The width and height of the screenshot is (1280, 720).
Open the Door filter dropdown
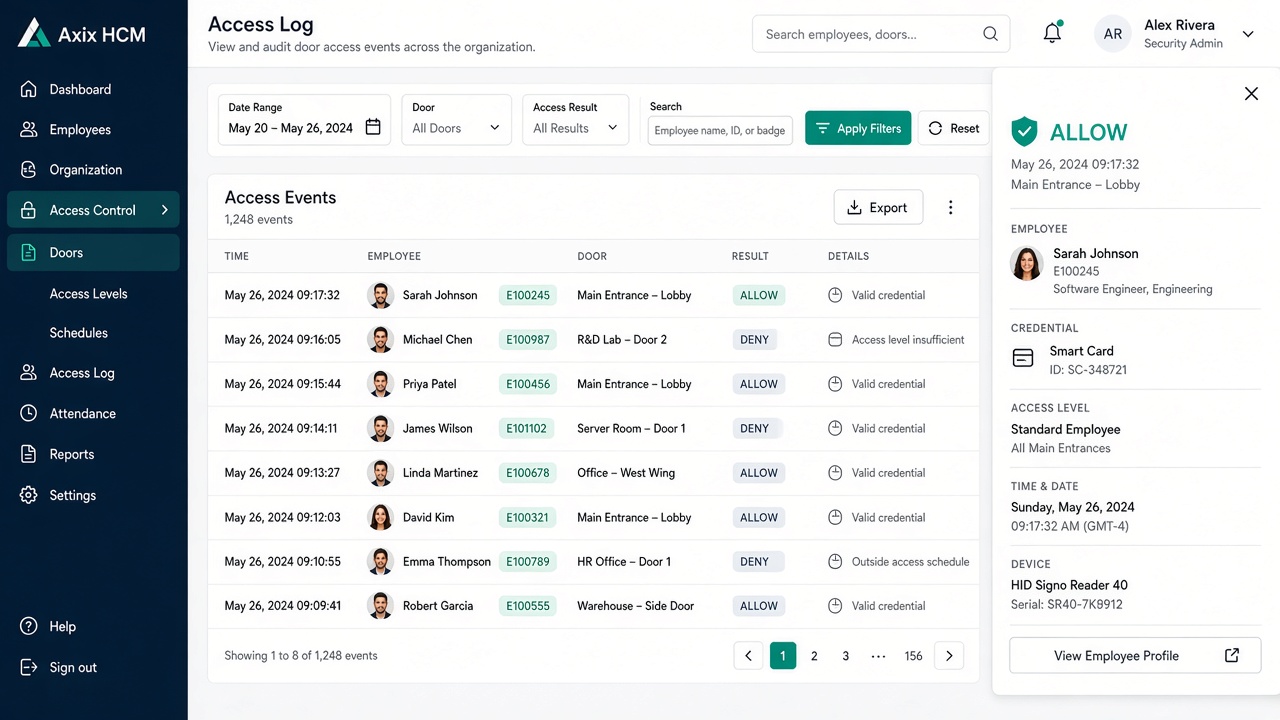(x=456, y=119)
